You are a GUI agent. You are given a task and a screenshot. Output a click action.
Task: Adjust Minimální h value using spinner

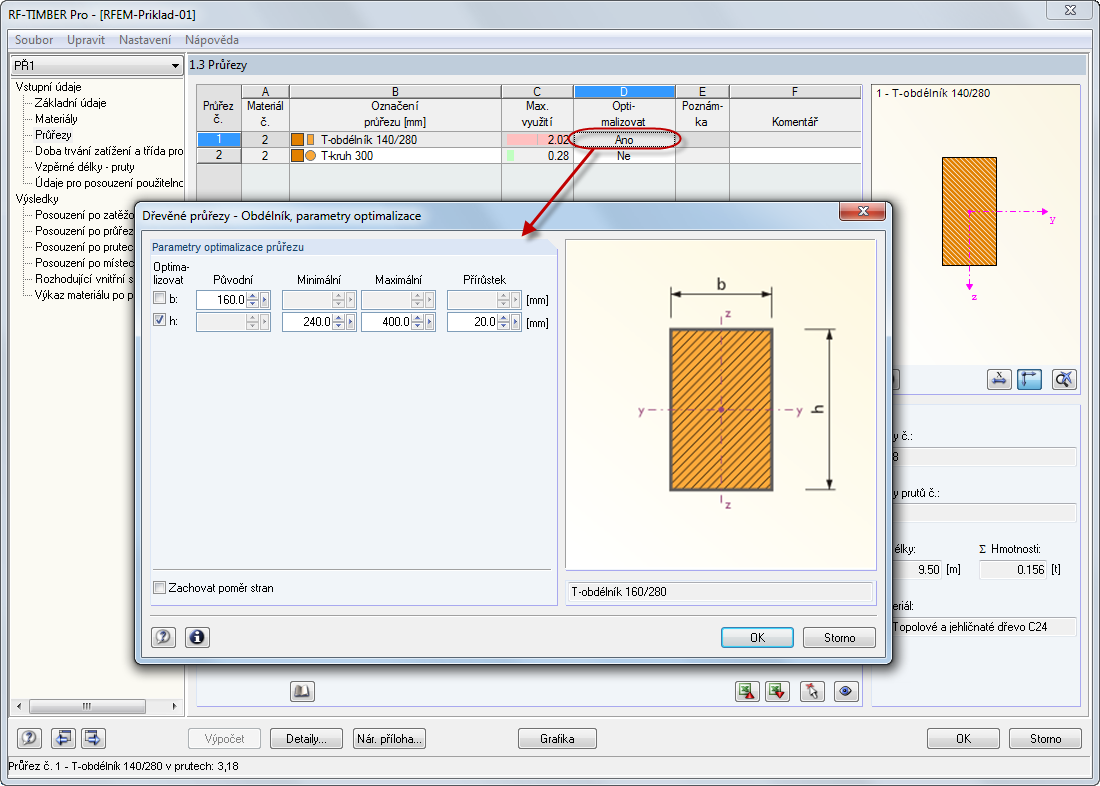[x=339, y=322]
